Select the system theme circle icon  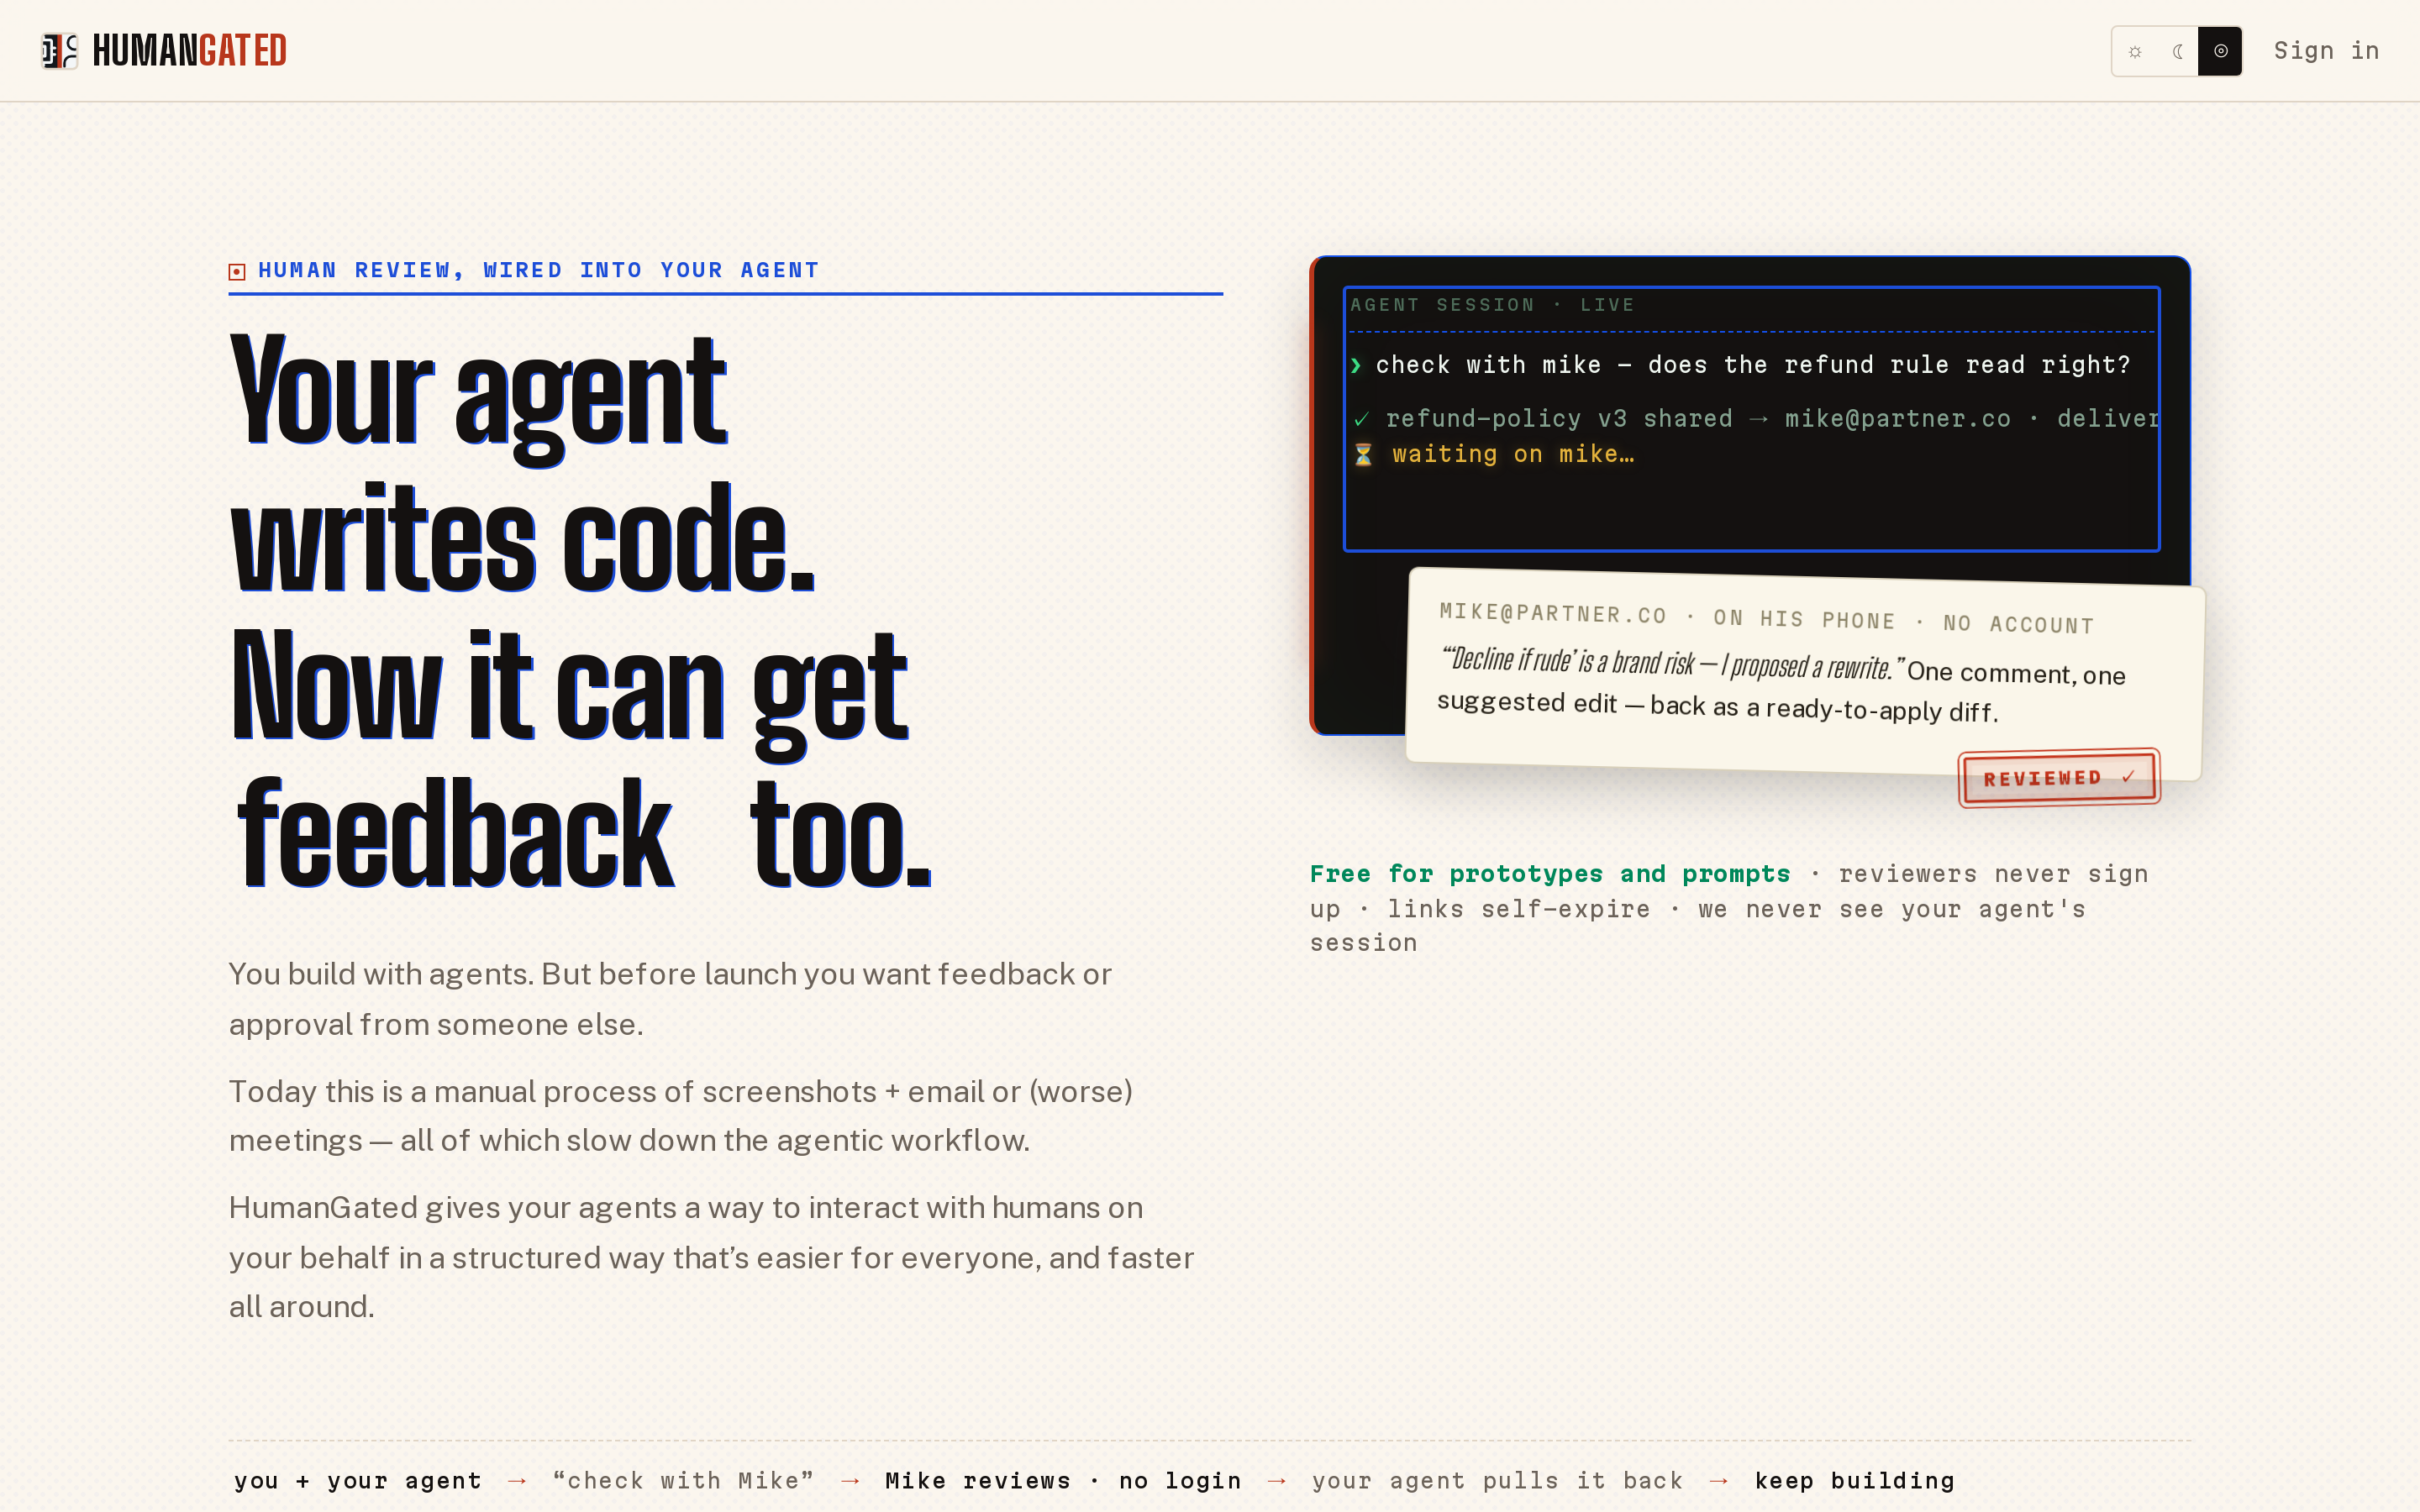click(2220, 51)
